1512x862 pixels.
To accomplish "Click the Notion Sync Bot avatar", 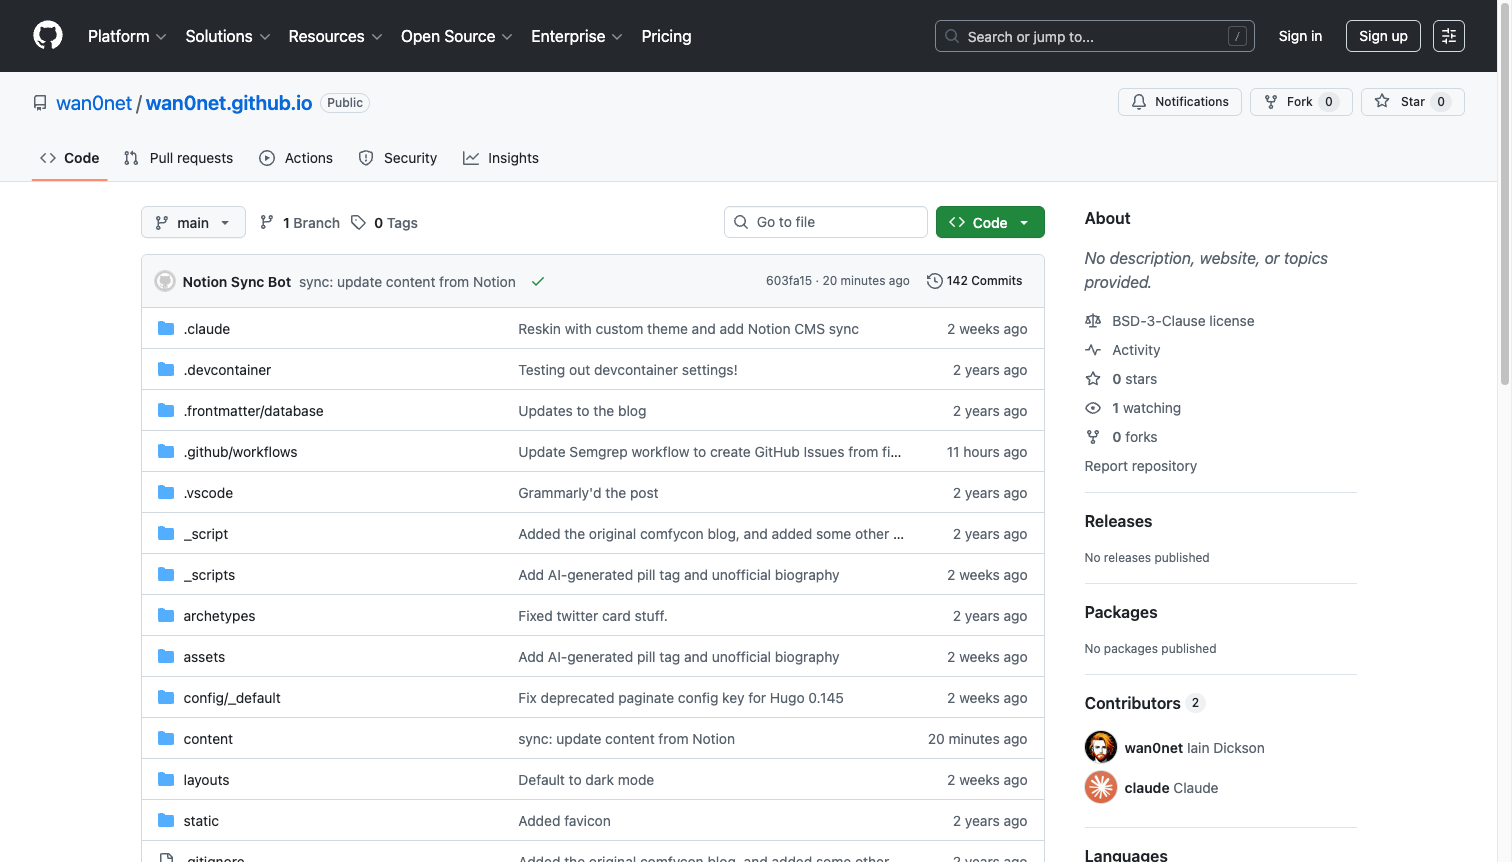I will pos(165,282).
